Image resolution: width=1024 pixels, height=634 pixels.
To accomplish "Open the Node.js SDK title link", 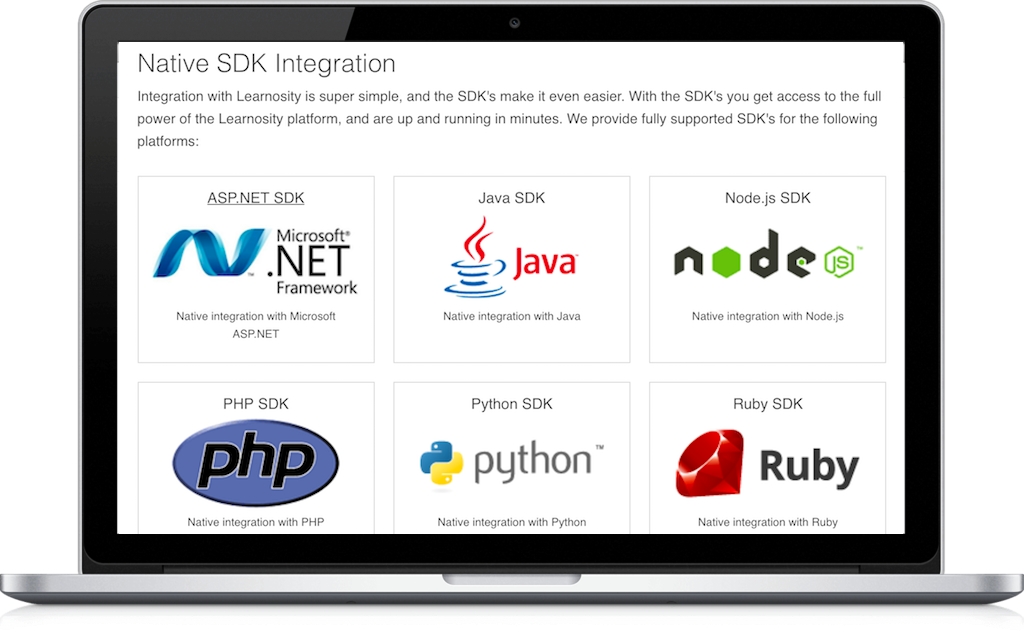I will 768,198.
